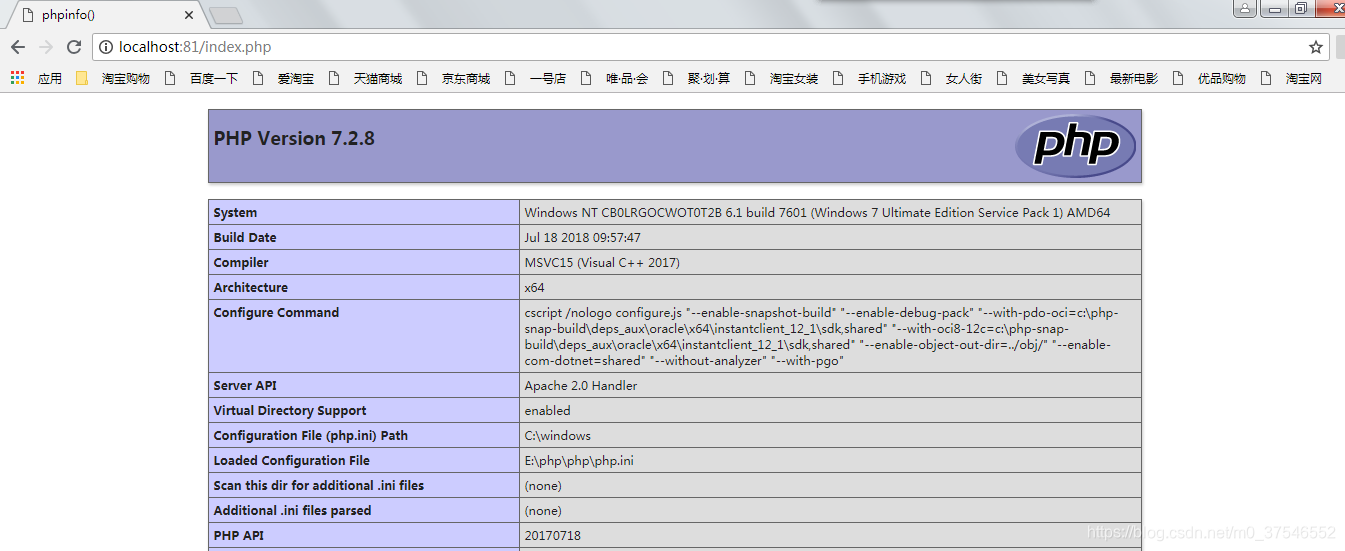Open the 淘宝女装 bookmark
This screenshot has width=1345, height=551.
(x=781, y=78)
